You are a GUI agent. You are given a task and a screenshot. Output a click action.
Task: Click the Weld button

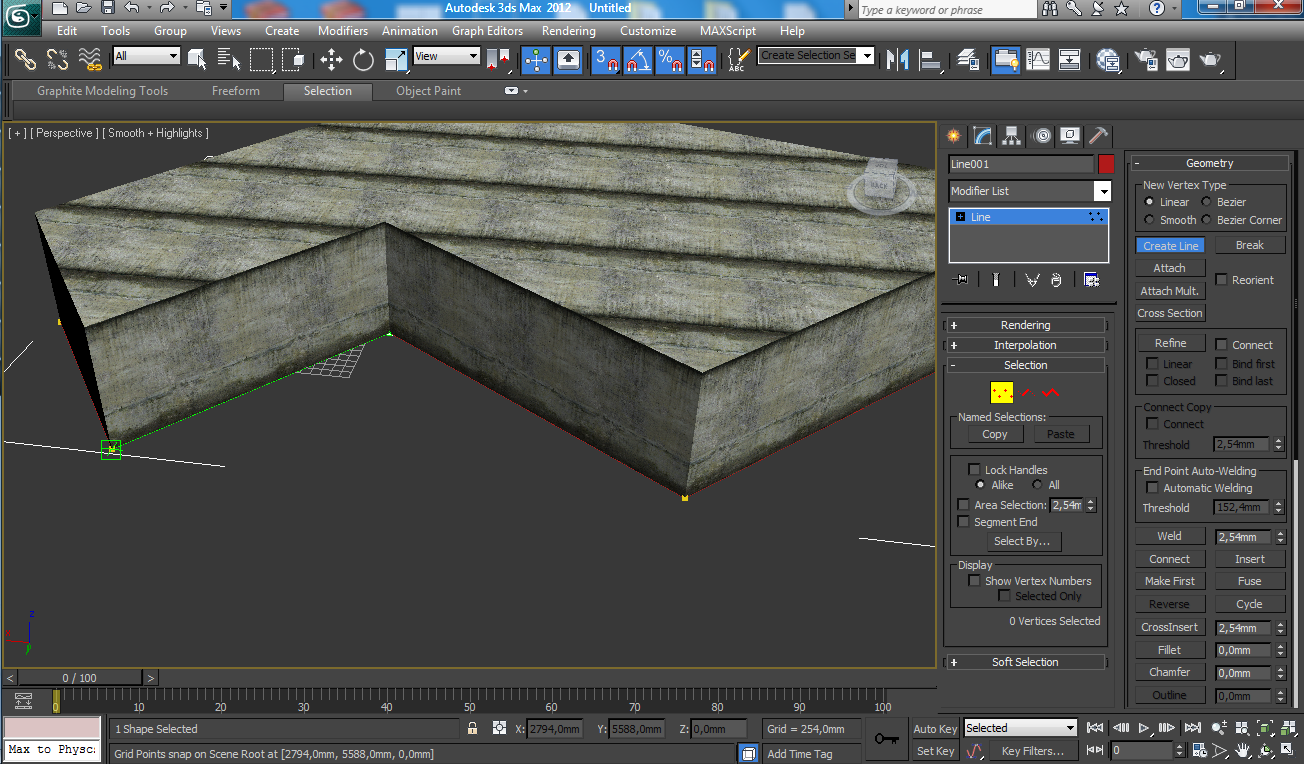1169,536
